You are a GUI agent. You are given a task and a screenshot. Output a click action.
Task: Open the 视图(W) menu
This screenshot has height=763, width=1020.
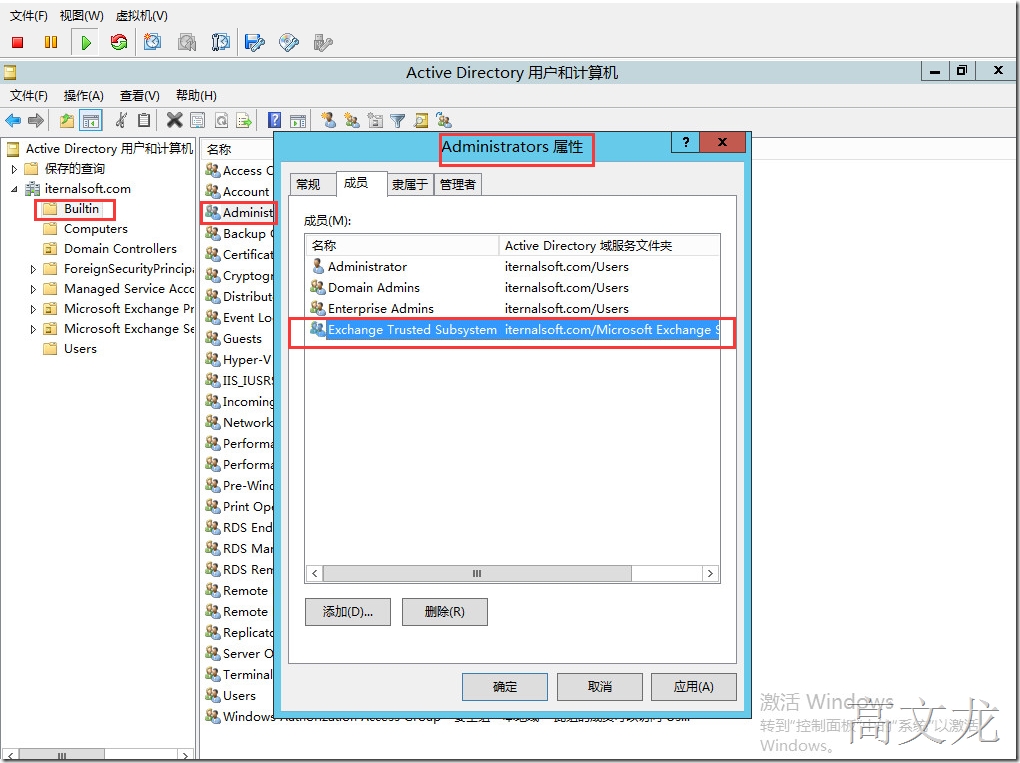coord(81,16)
